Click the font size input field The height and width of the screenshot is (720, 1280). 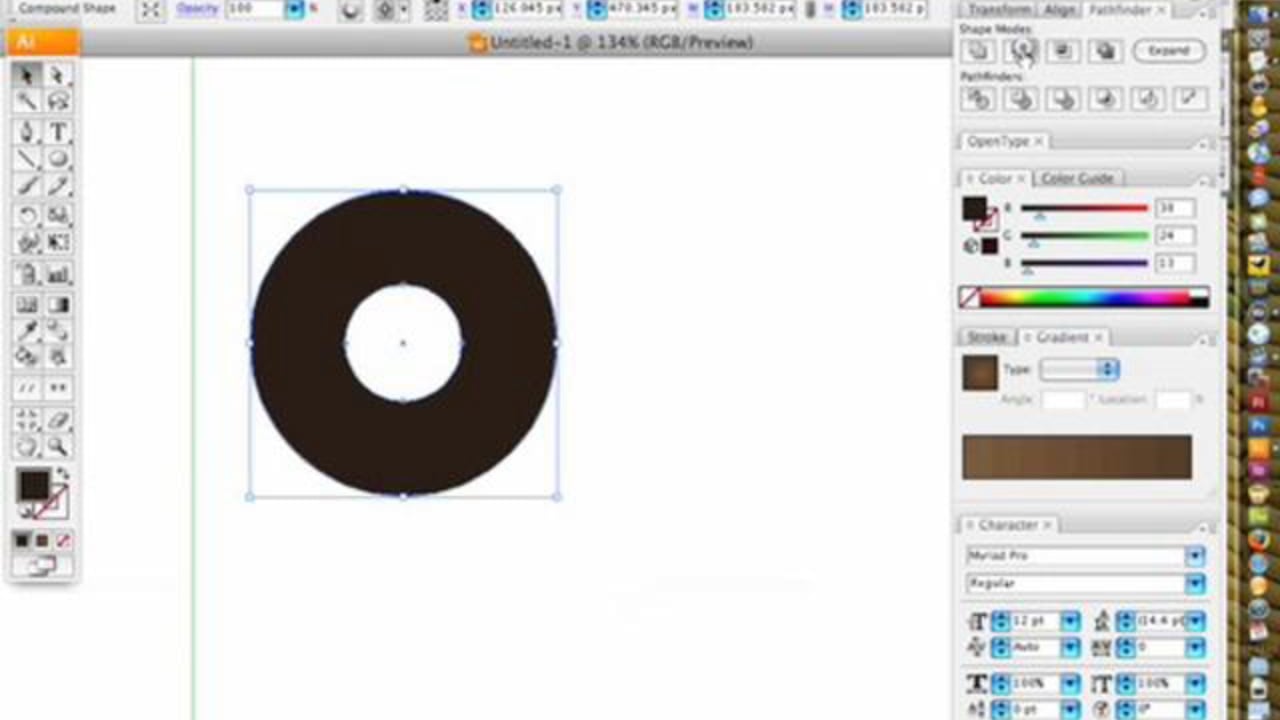pyautogui.click(x=1037, y=620)
